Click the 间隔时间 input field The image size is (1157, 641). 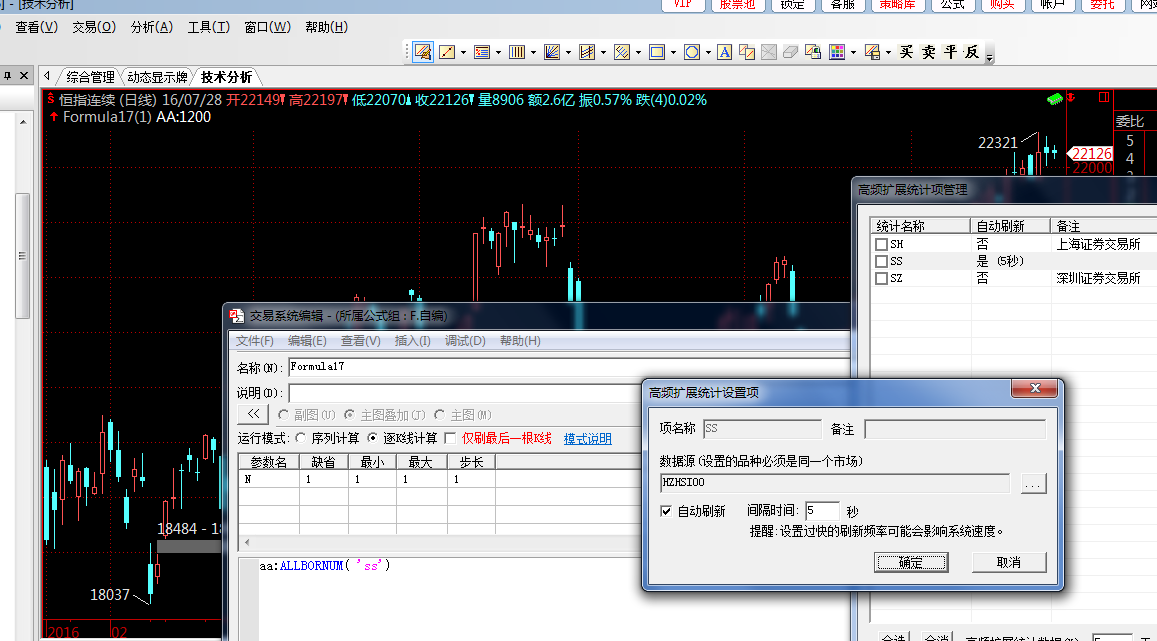[x=821, y=511]
